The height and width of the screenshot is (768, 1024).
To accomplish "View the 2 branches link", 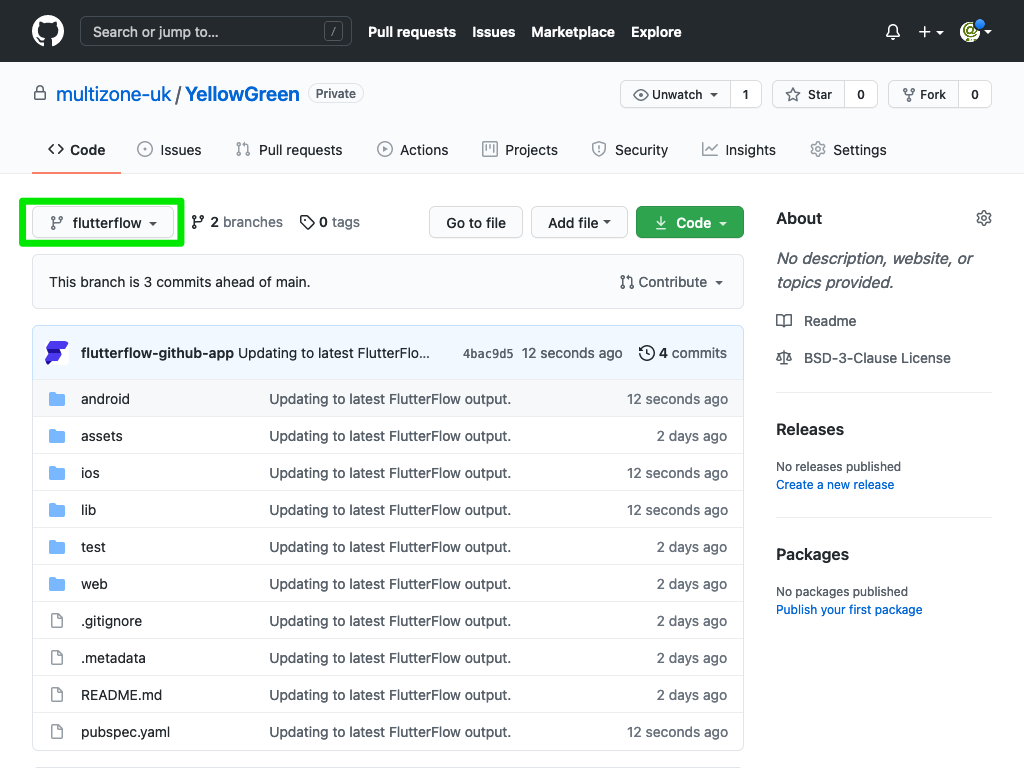I will [x=237, y=222].
